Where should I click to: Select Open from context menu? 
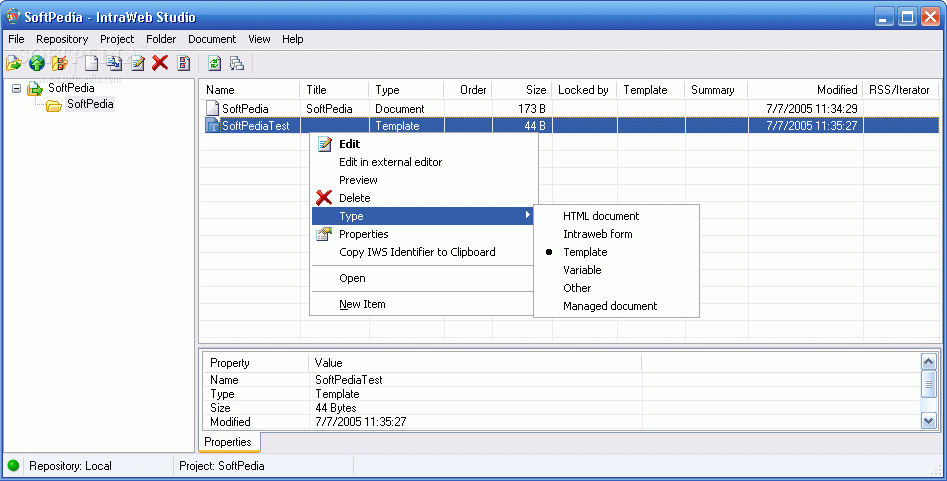pyautogui.click(x=352, y=279)
